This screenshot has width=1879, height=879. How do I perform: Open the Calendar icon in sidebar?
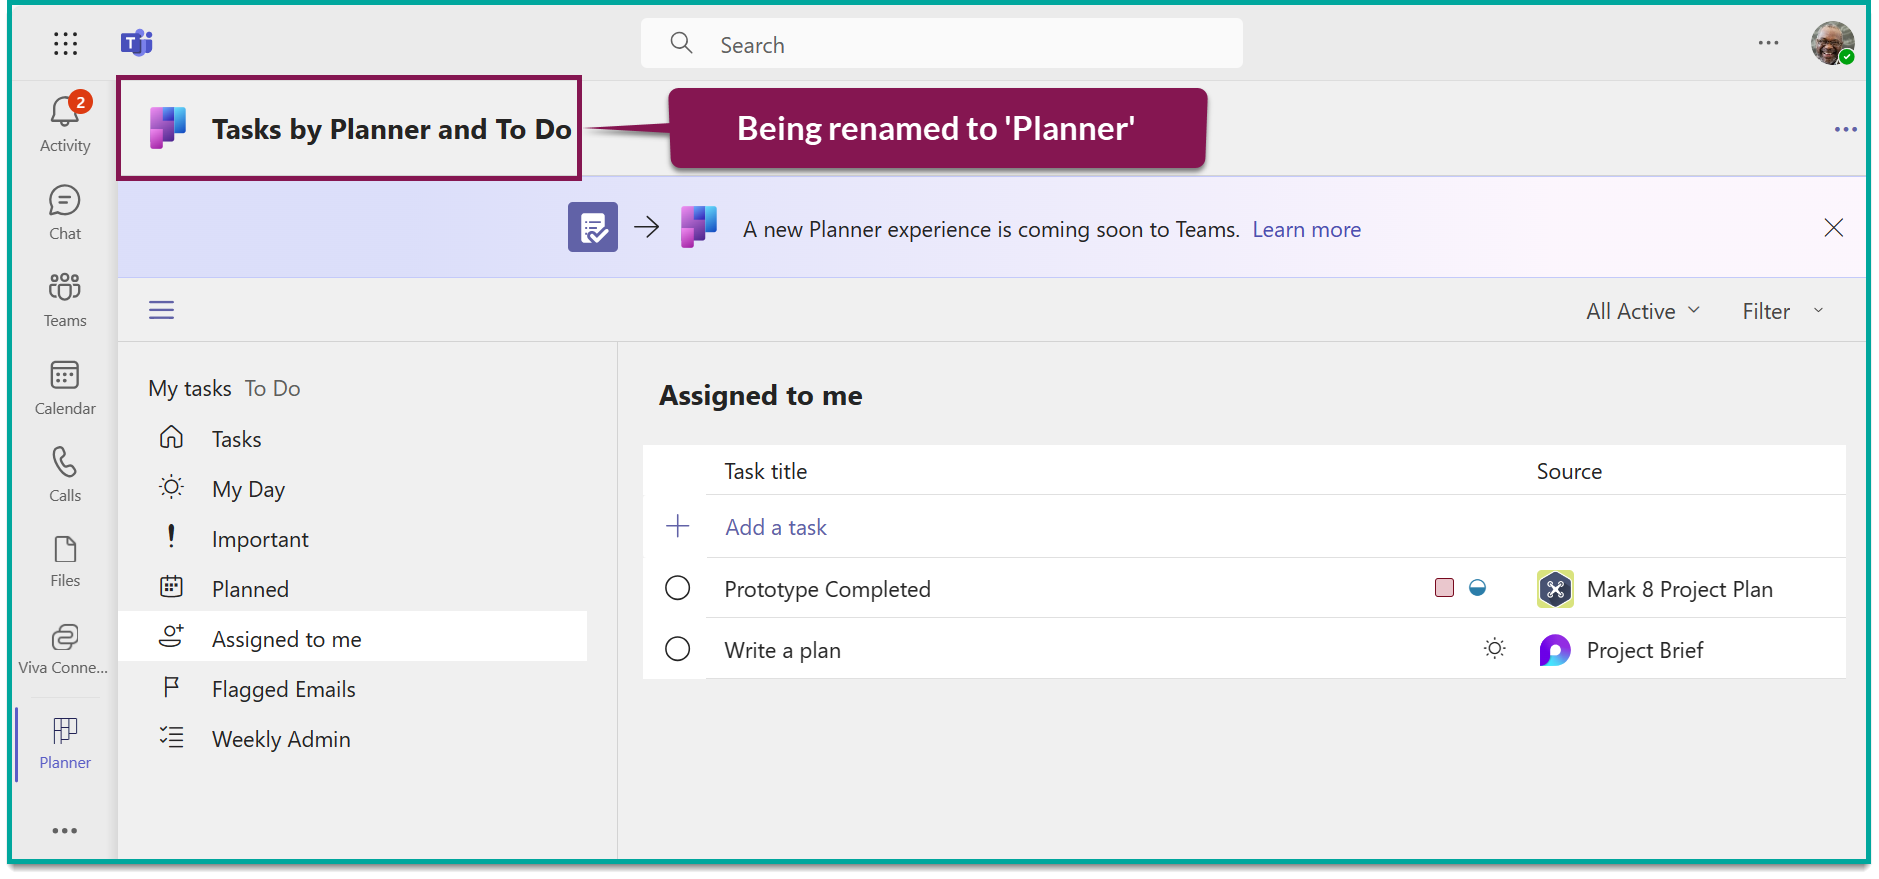coord(65,376)
